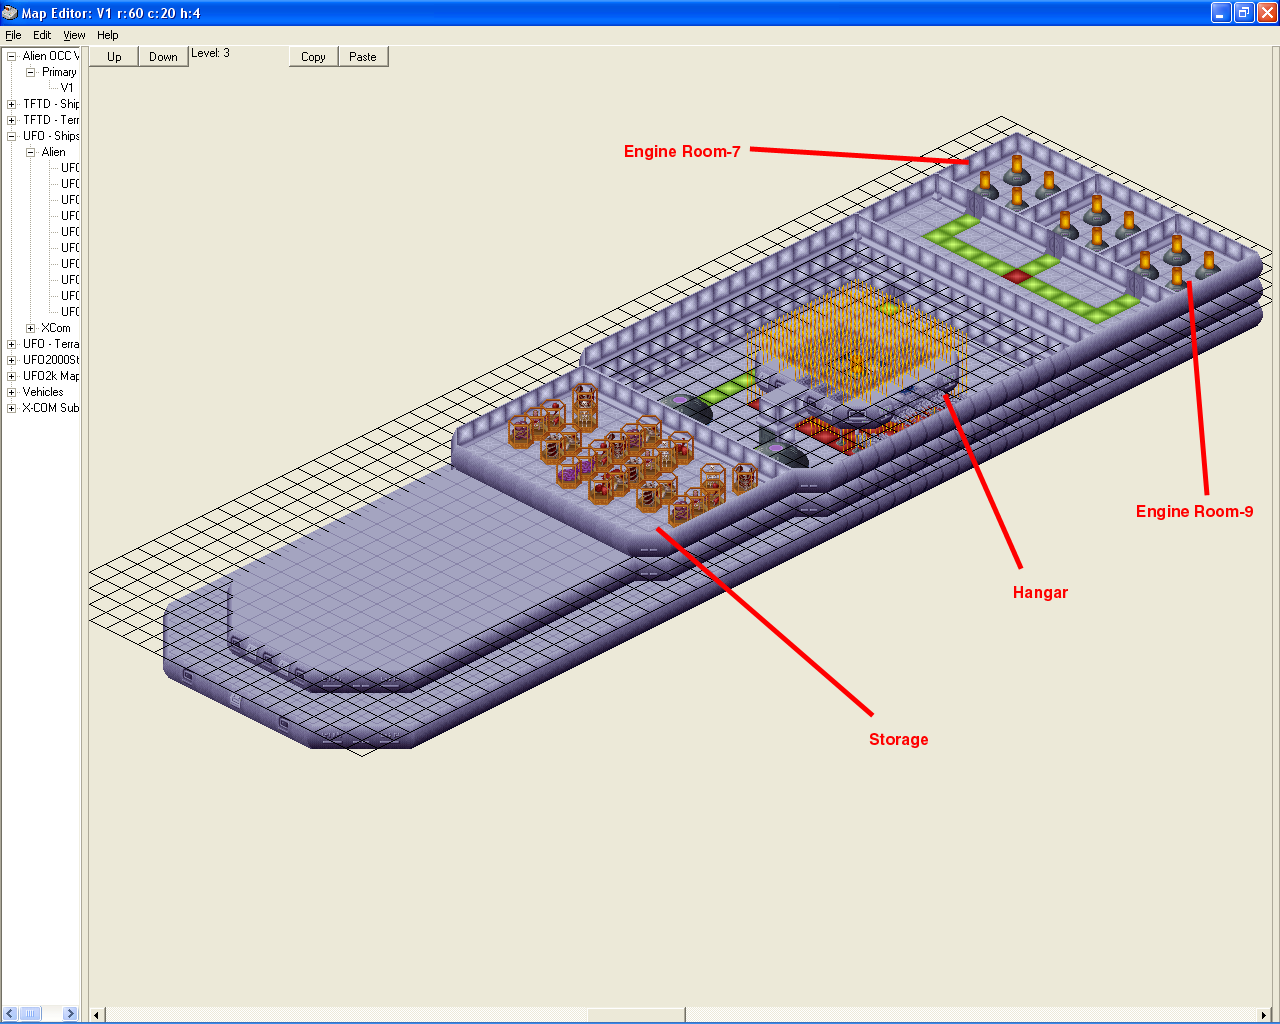Select the XCom tree item
Screen dimensions: 1280x1024
56,328
